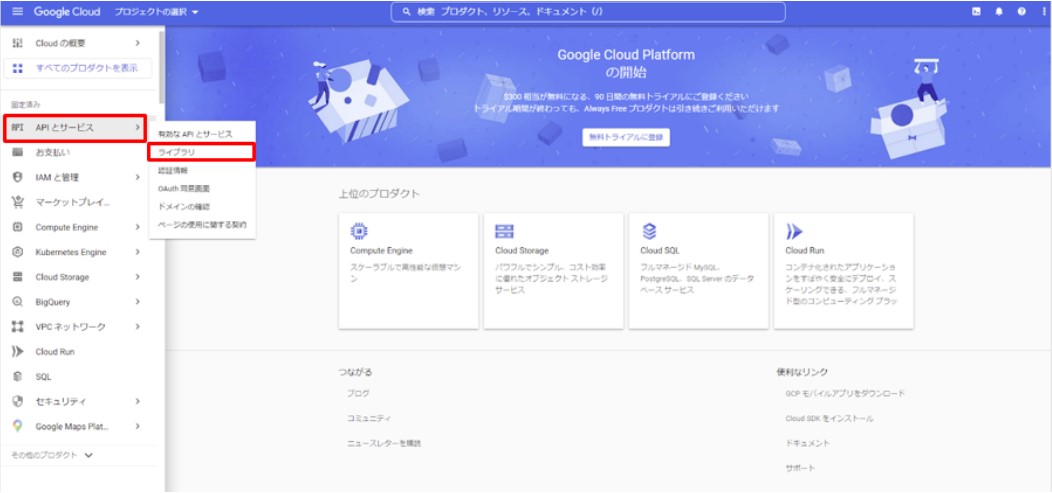Click the Cloud Storage sidebar icon
The height and width of the screenshot is (493, 1052).
click(x=18, y=277)
